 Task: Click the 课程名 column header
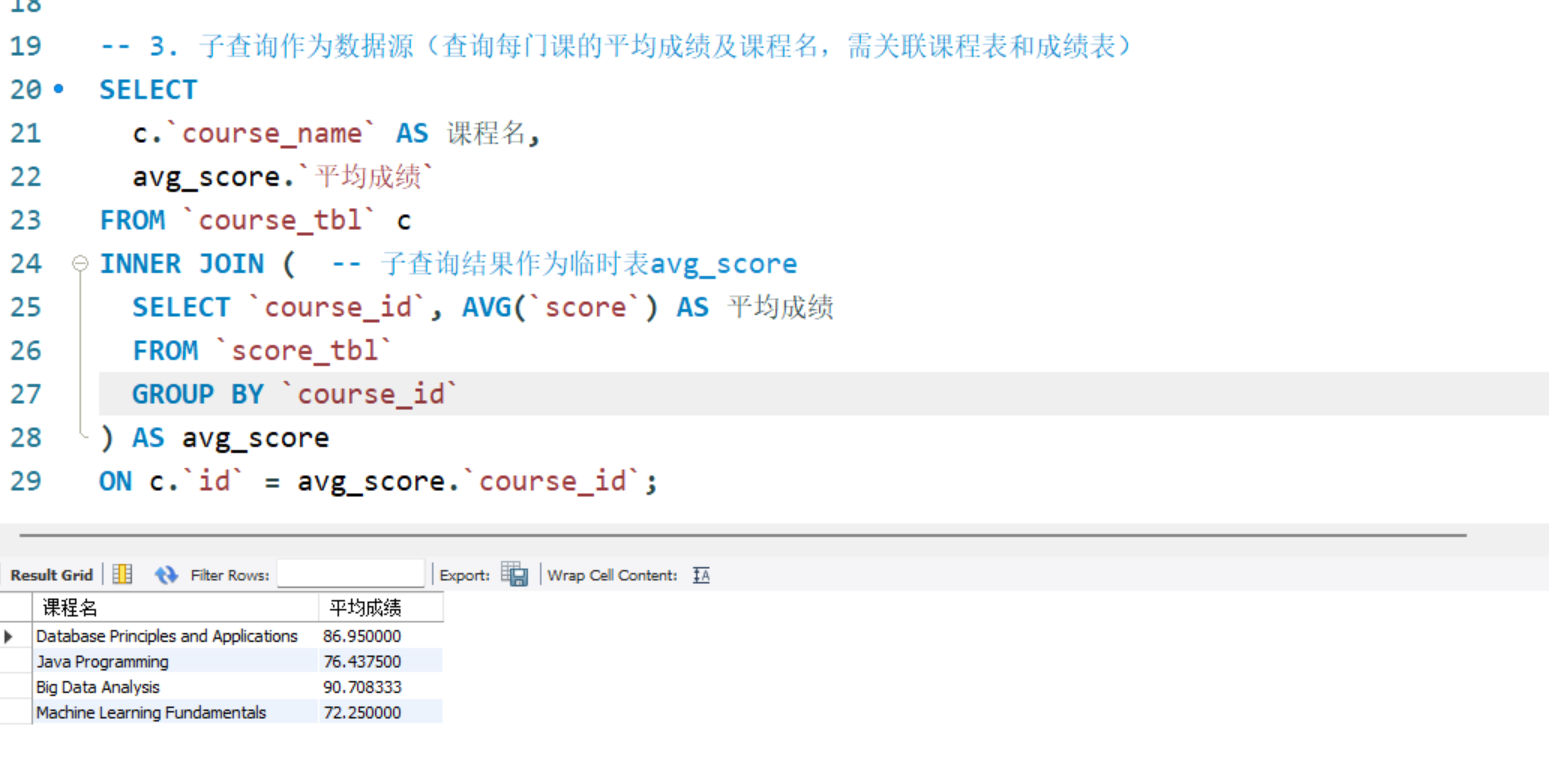click(175, 607)
